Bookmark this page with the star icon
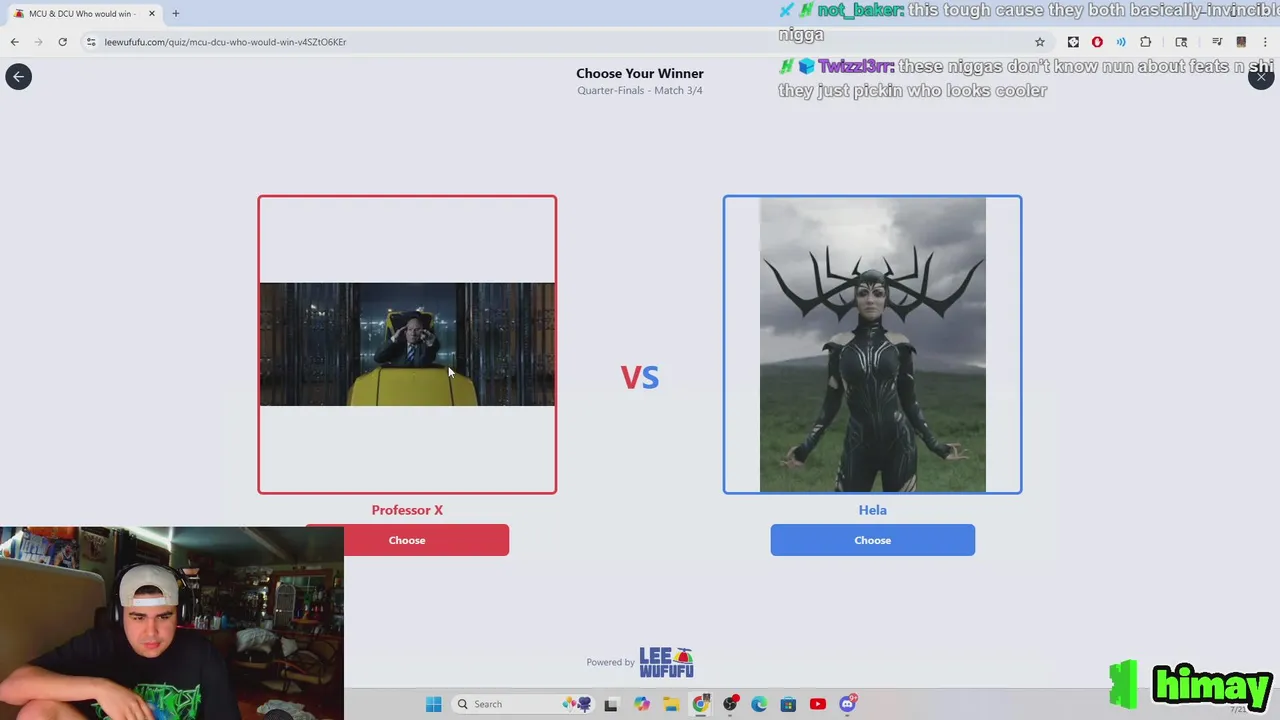This screenshot has width=1280, height=720. tap(1040, 42)
